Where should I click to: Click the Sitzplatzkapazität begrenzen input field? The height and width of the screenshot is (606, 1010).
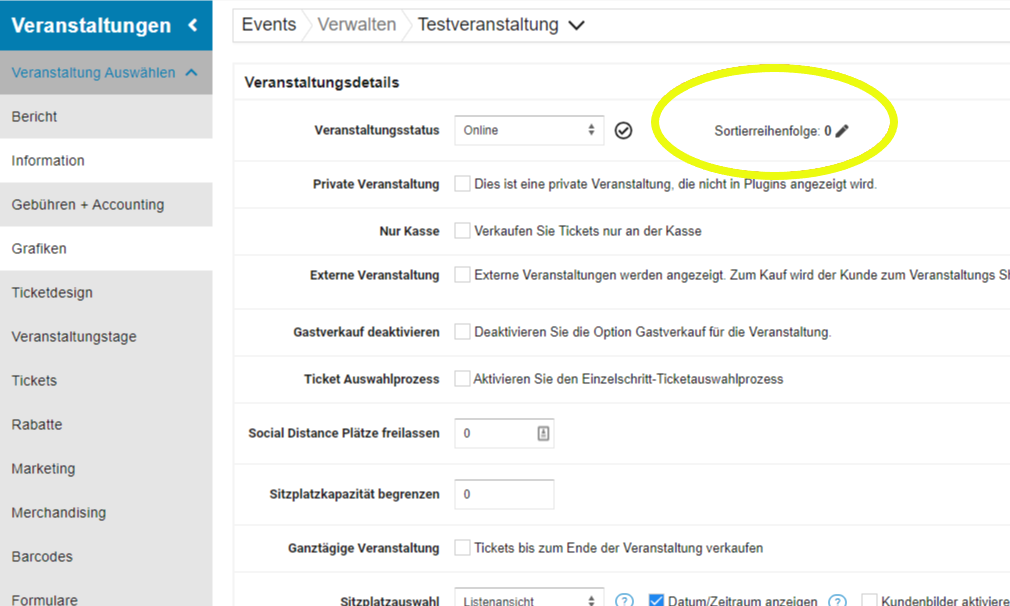(x=504, y=494)
